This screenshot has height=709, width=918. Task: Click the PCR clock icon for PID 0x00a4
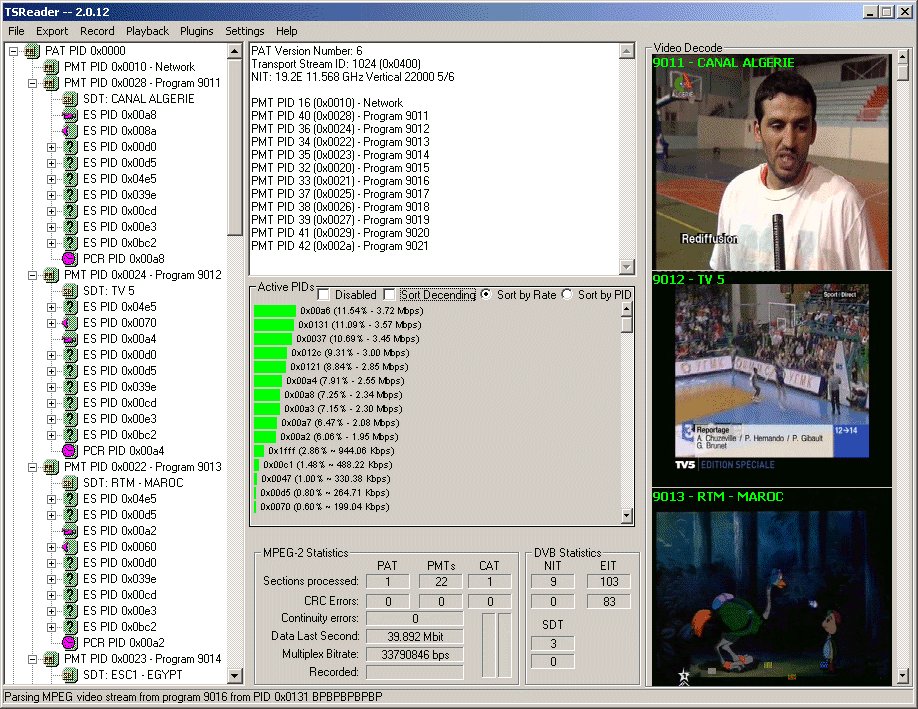[69, 451]
